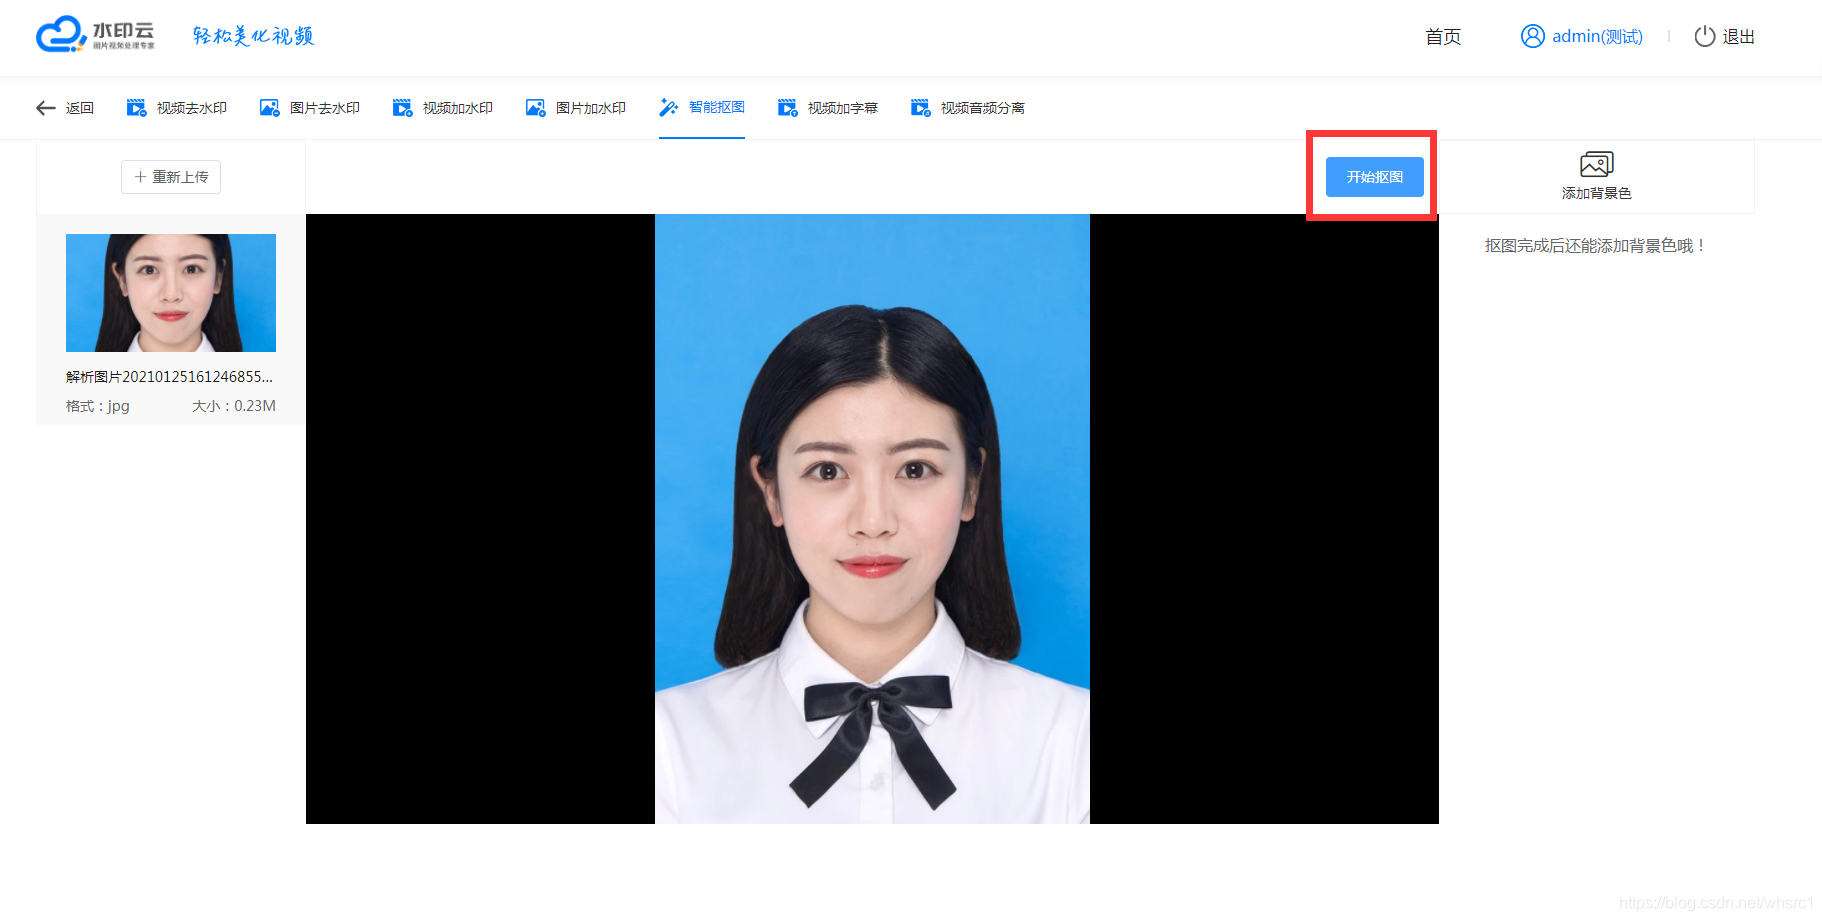
Task: Click the 格式：jpg text
Action: (x=98, y=406)
